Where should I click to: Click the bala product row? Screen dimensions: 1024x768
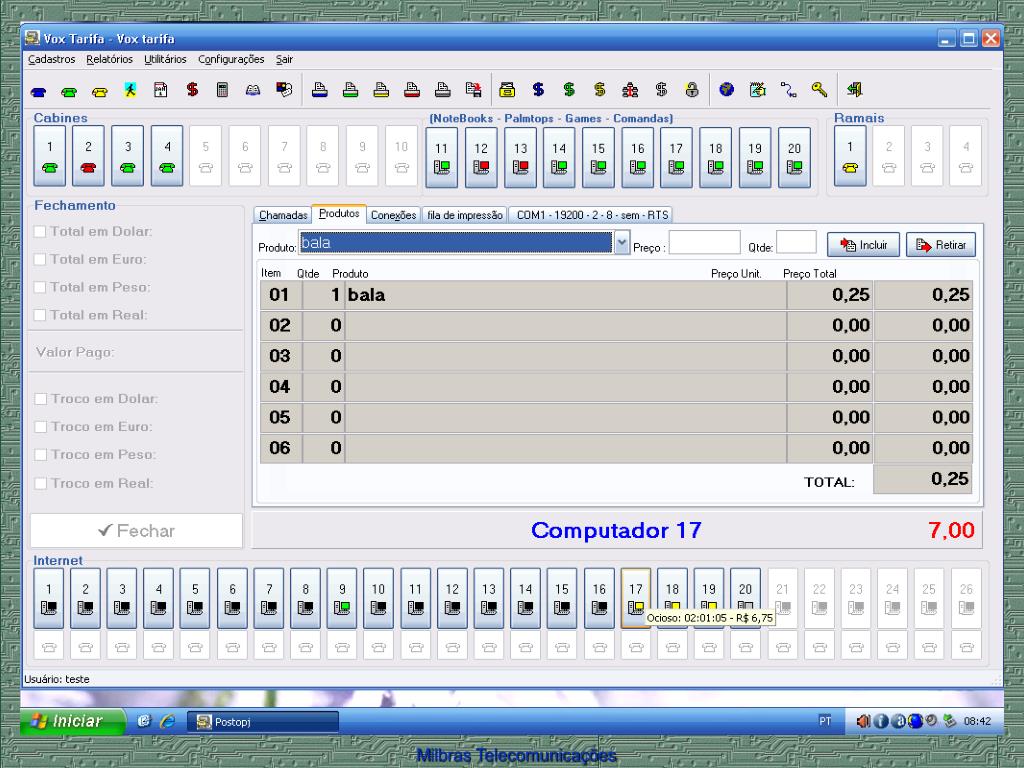616,295
